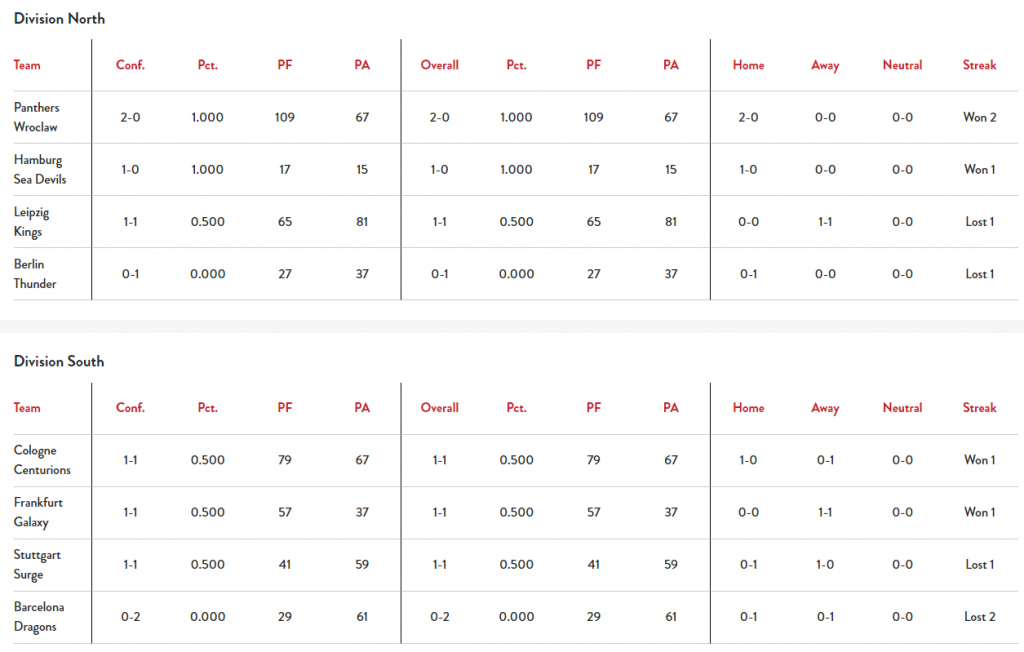Click the Overall header in Division North
Viewport: 1024px width, 652px height.
(439, 65)
